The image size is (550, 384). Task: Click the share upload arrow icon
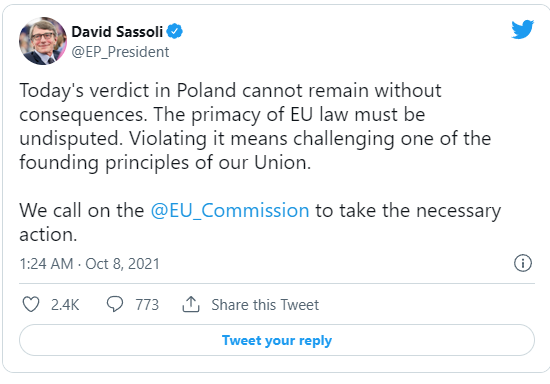click(x=191, y=304)
